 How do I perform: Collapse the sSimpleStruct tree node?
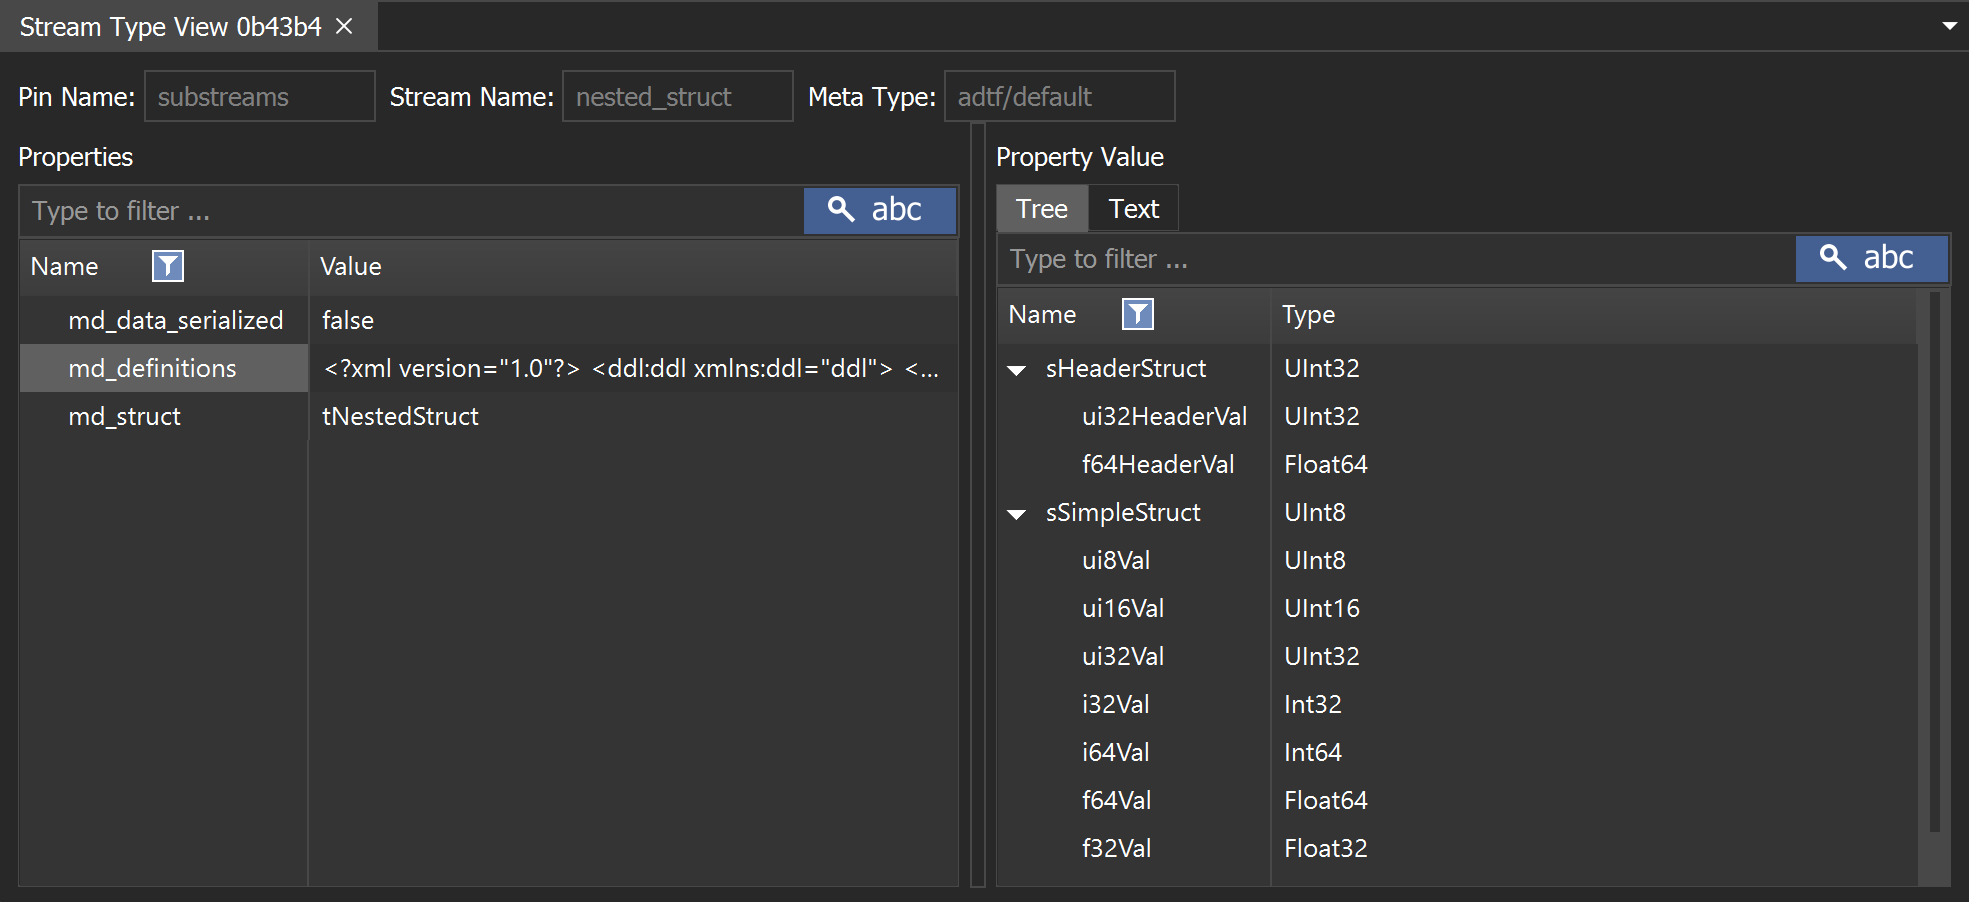(1017, 514)
